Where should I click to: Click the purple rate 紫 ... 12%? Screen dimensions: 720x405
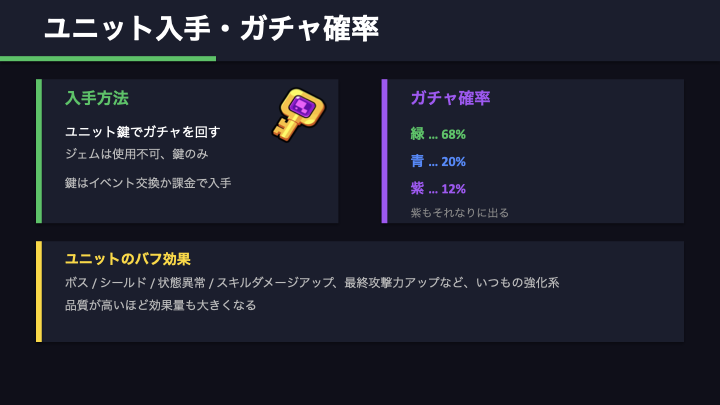coord(438,188)
